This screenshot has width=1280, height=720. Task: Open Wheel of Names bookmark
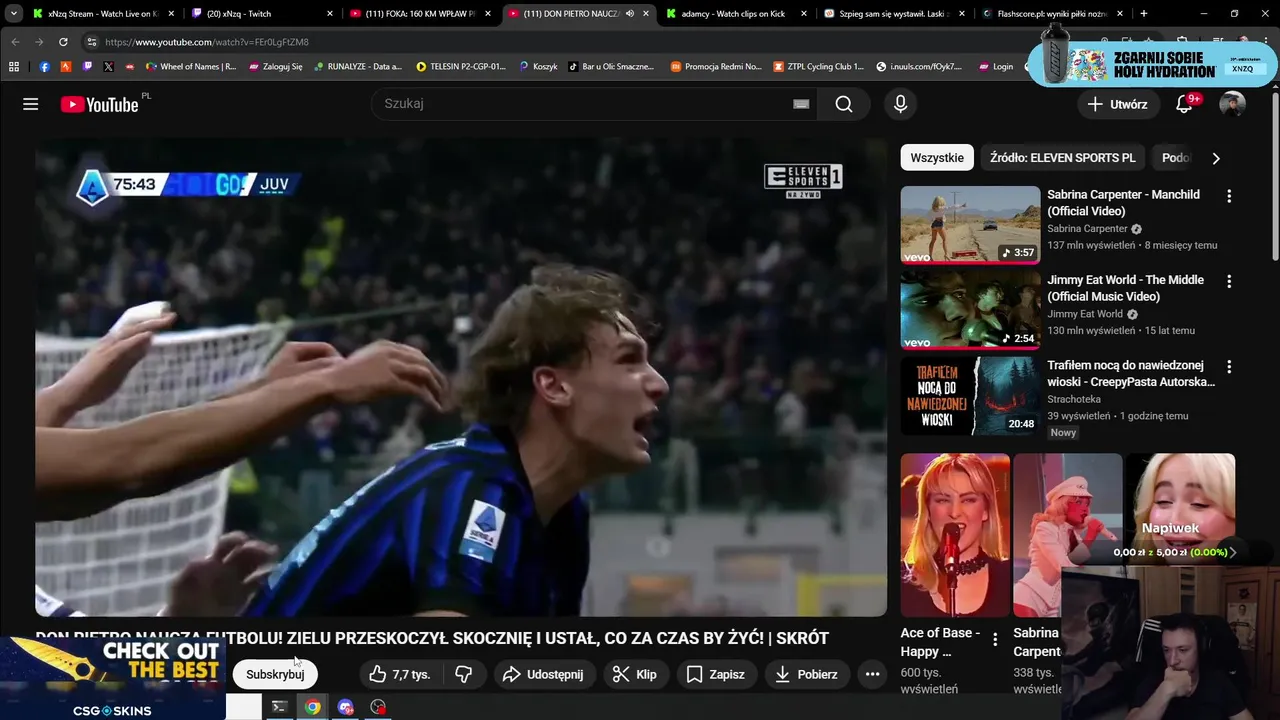point(191,67)
